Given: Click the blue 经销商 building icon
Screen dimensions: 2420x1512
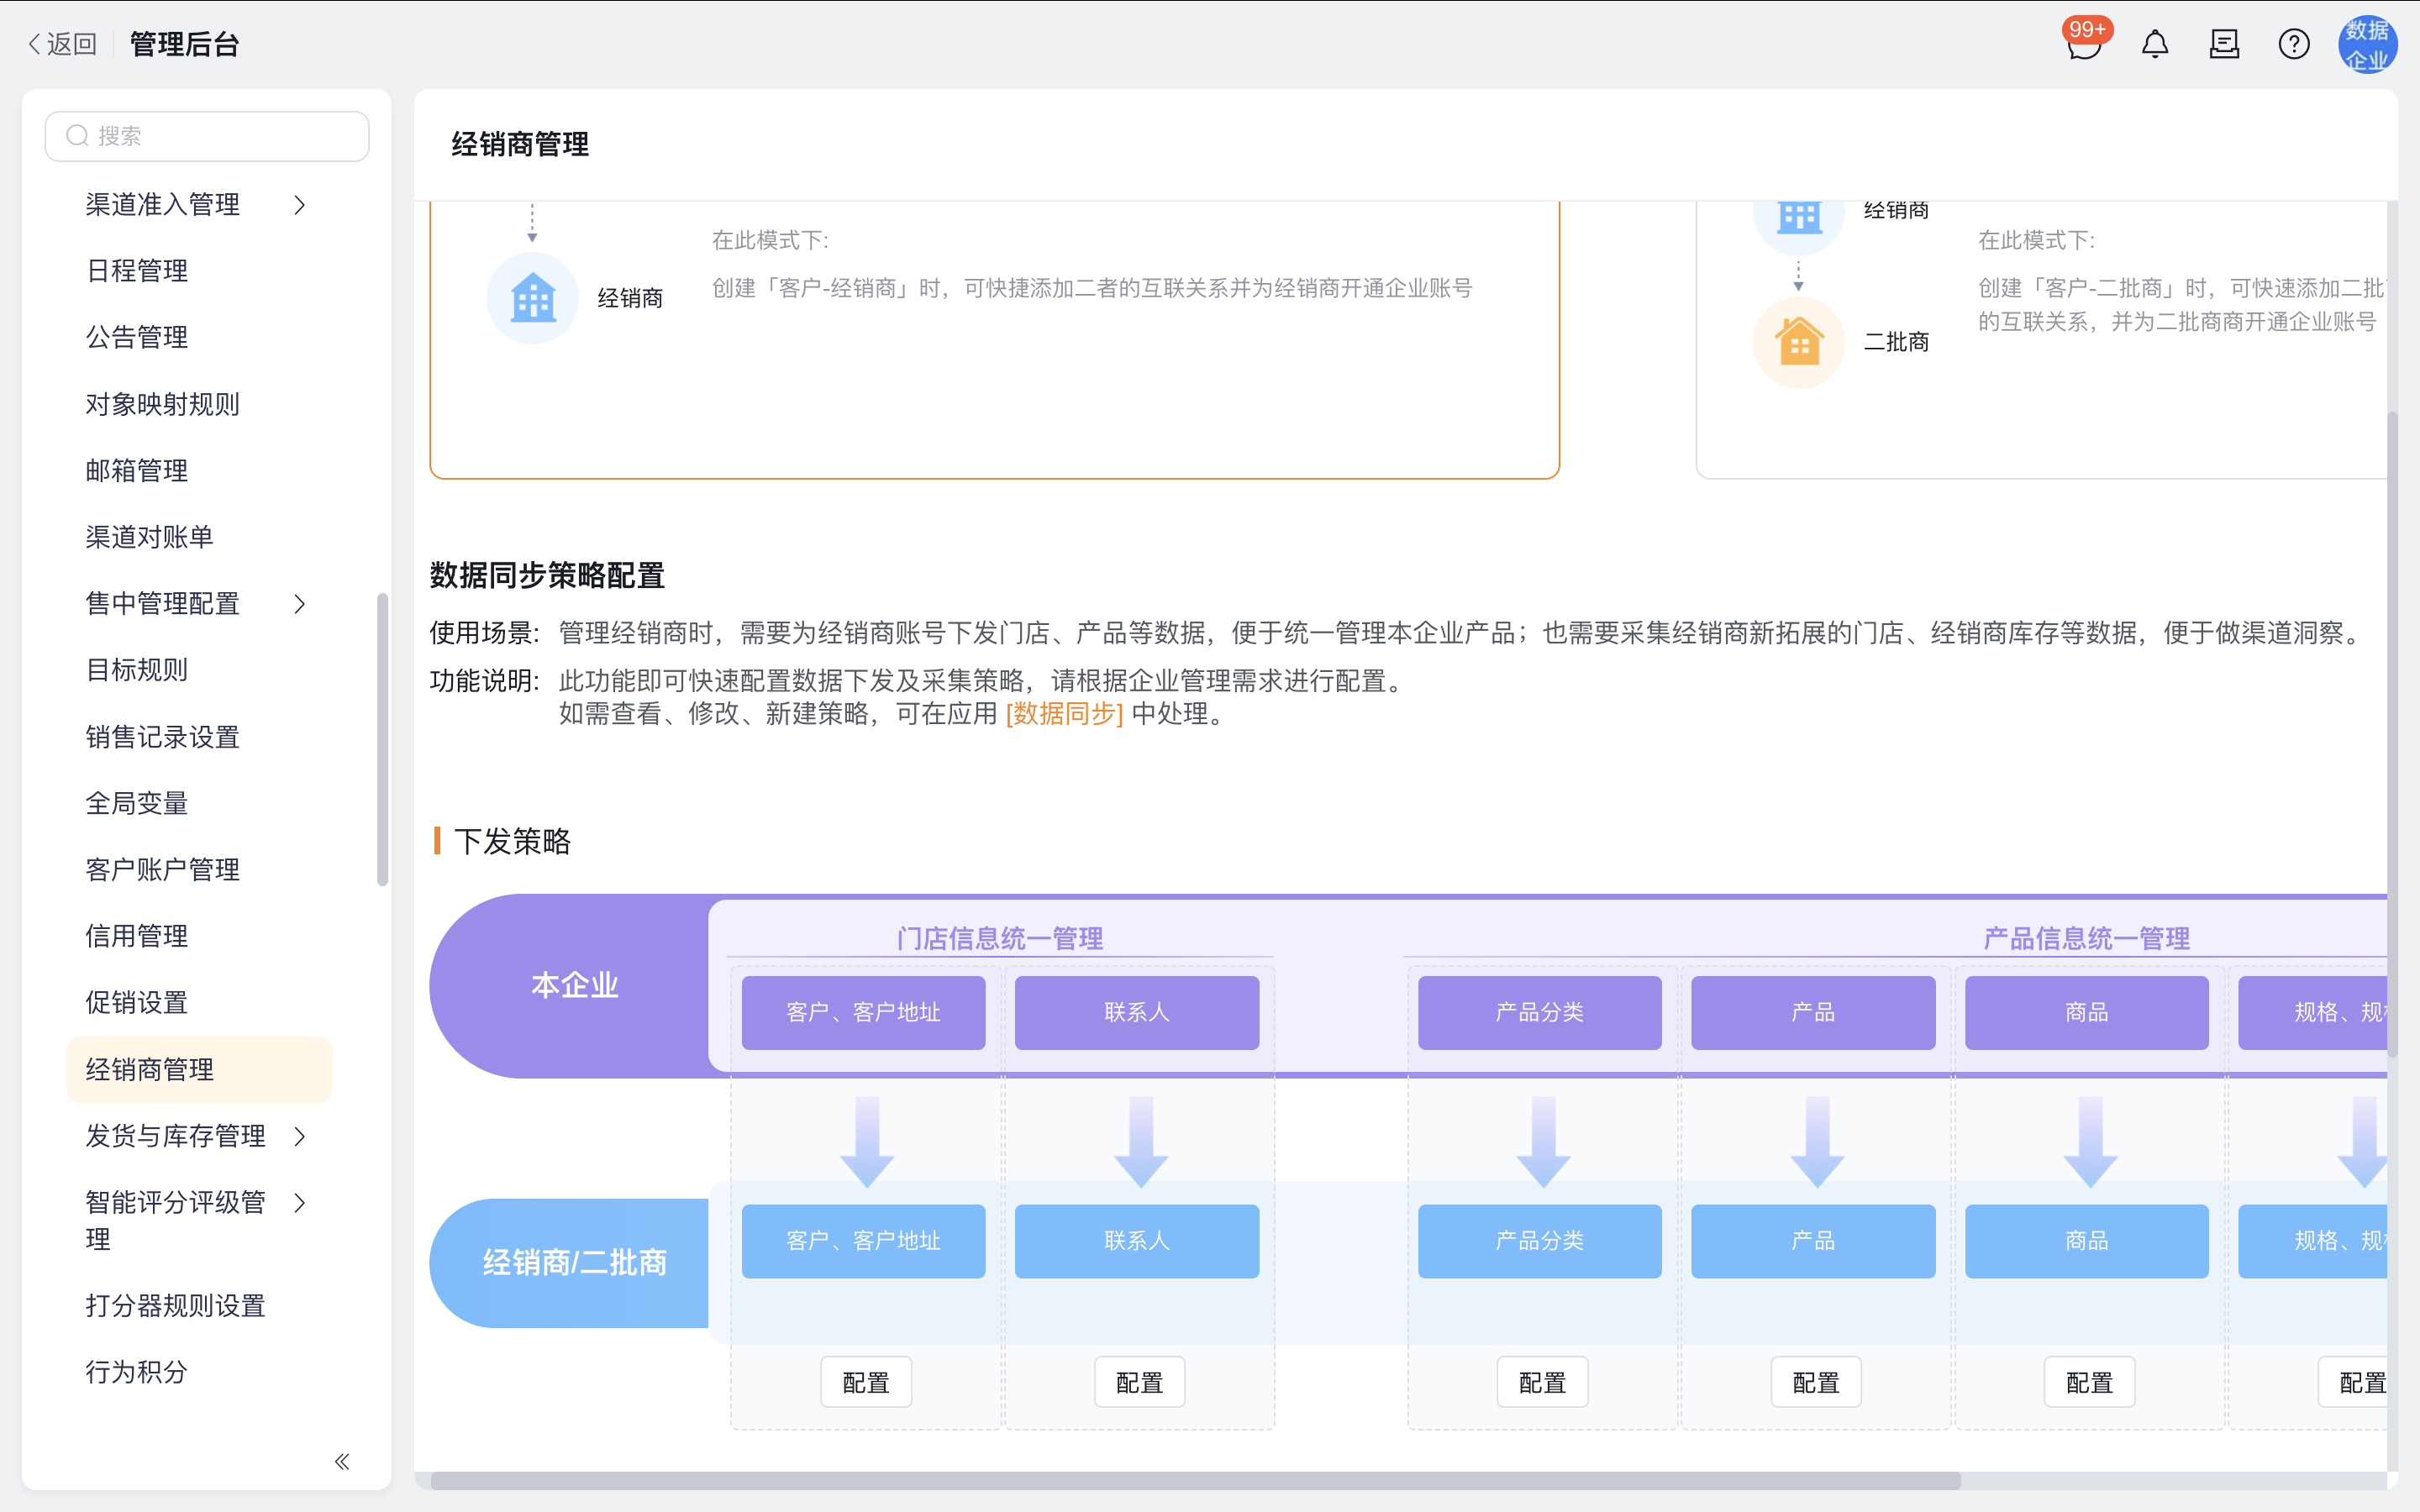Looking at the screenshot, I should [532, 298].
